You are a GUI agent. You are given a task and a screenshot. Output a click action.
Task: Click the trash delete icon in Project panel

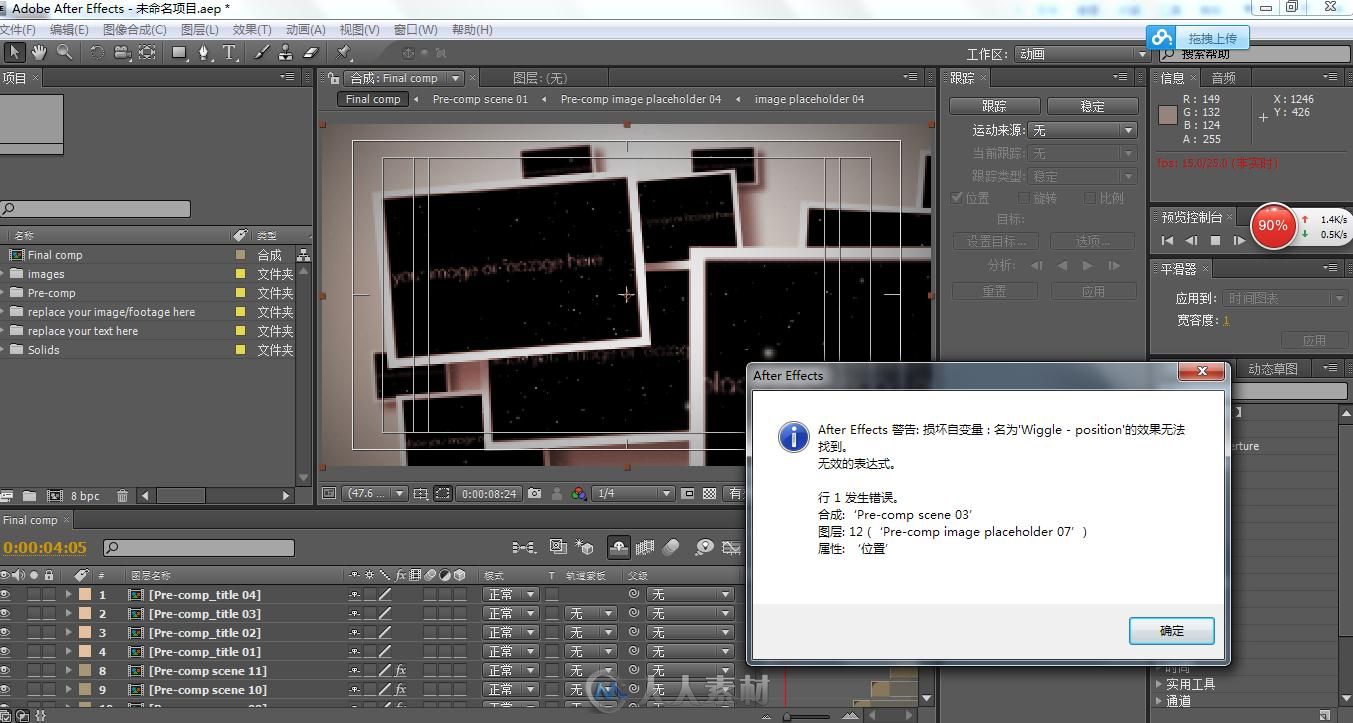(x=122, y=496)
